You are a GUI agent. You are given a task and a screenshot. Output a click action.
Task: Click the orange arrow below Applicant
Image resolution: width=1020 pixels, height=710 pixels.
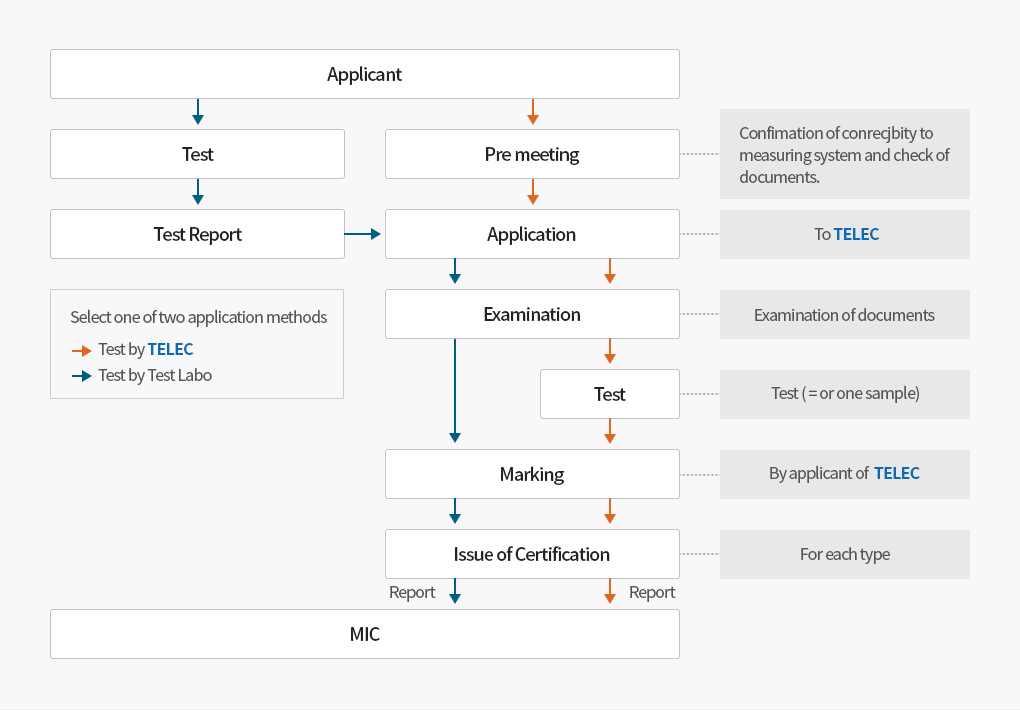point(533,111)
